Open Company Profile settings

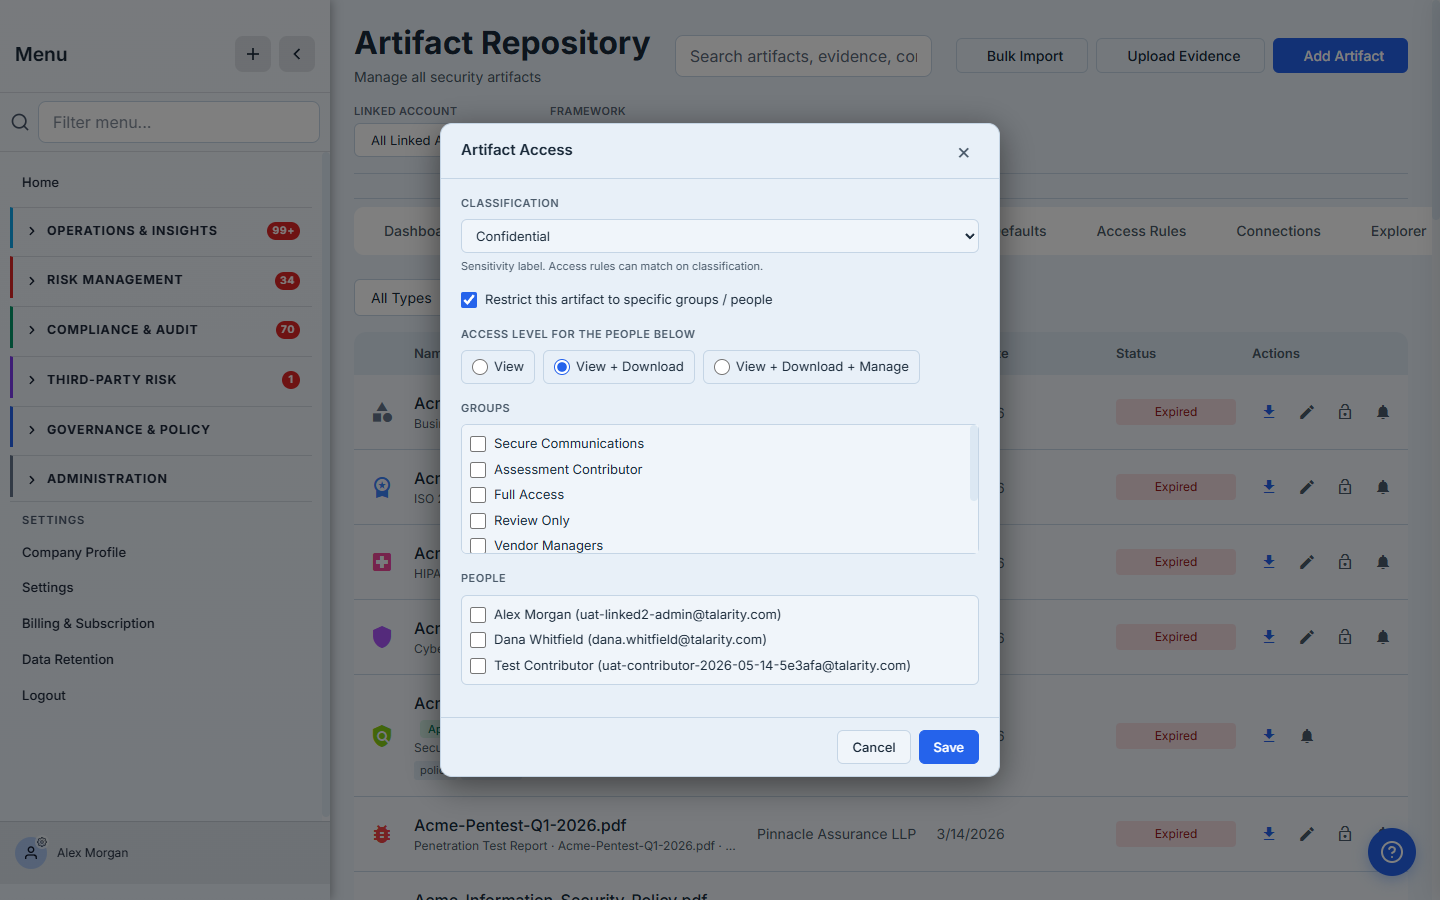click(74, 552)
